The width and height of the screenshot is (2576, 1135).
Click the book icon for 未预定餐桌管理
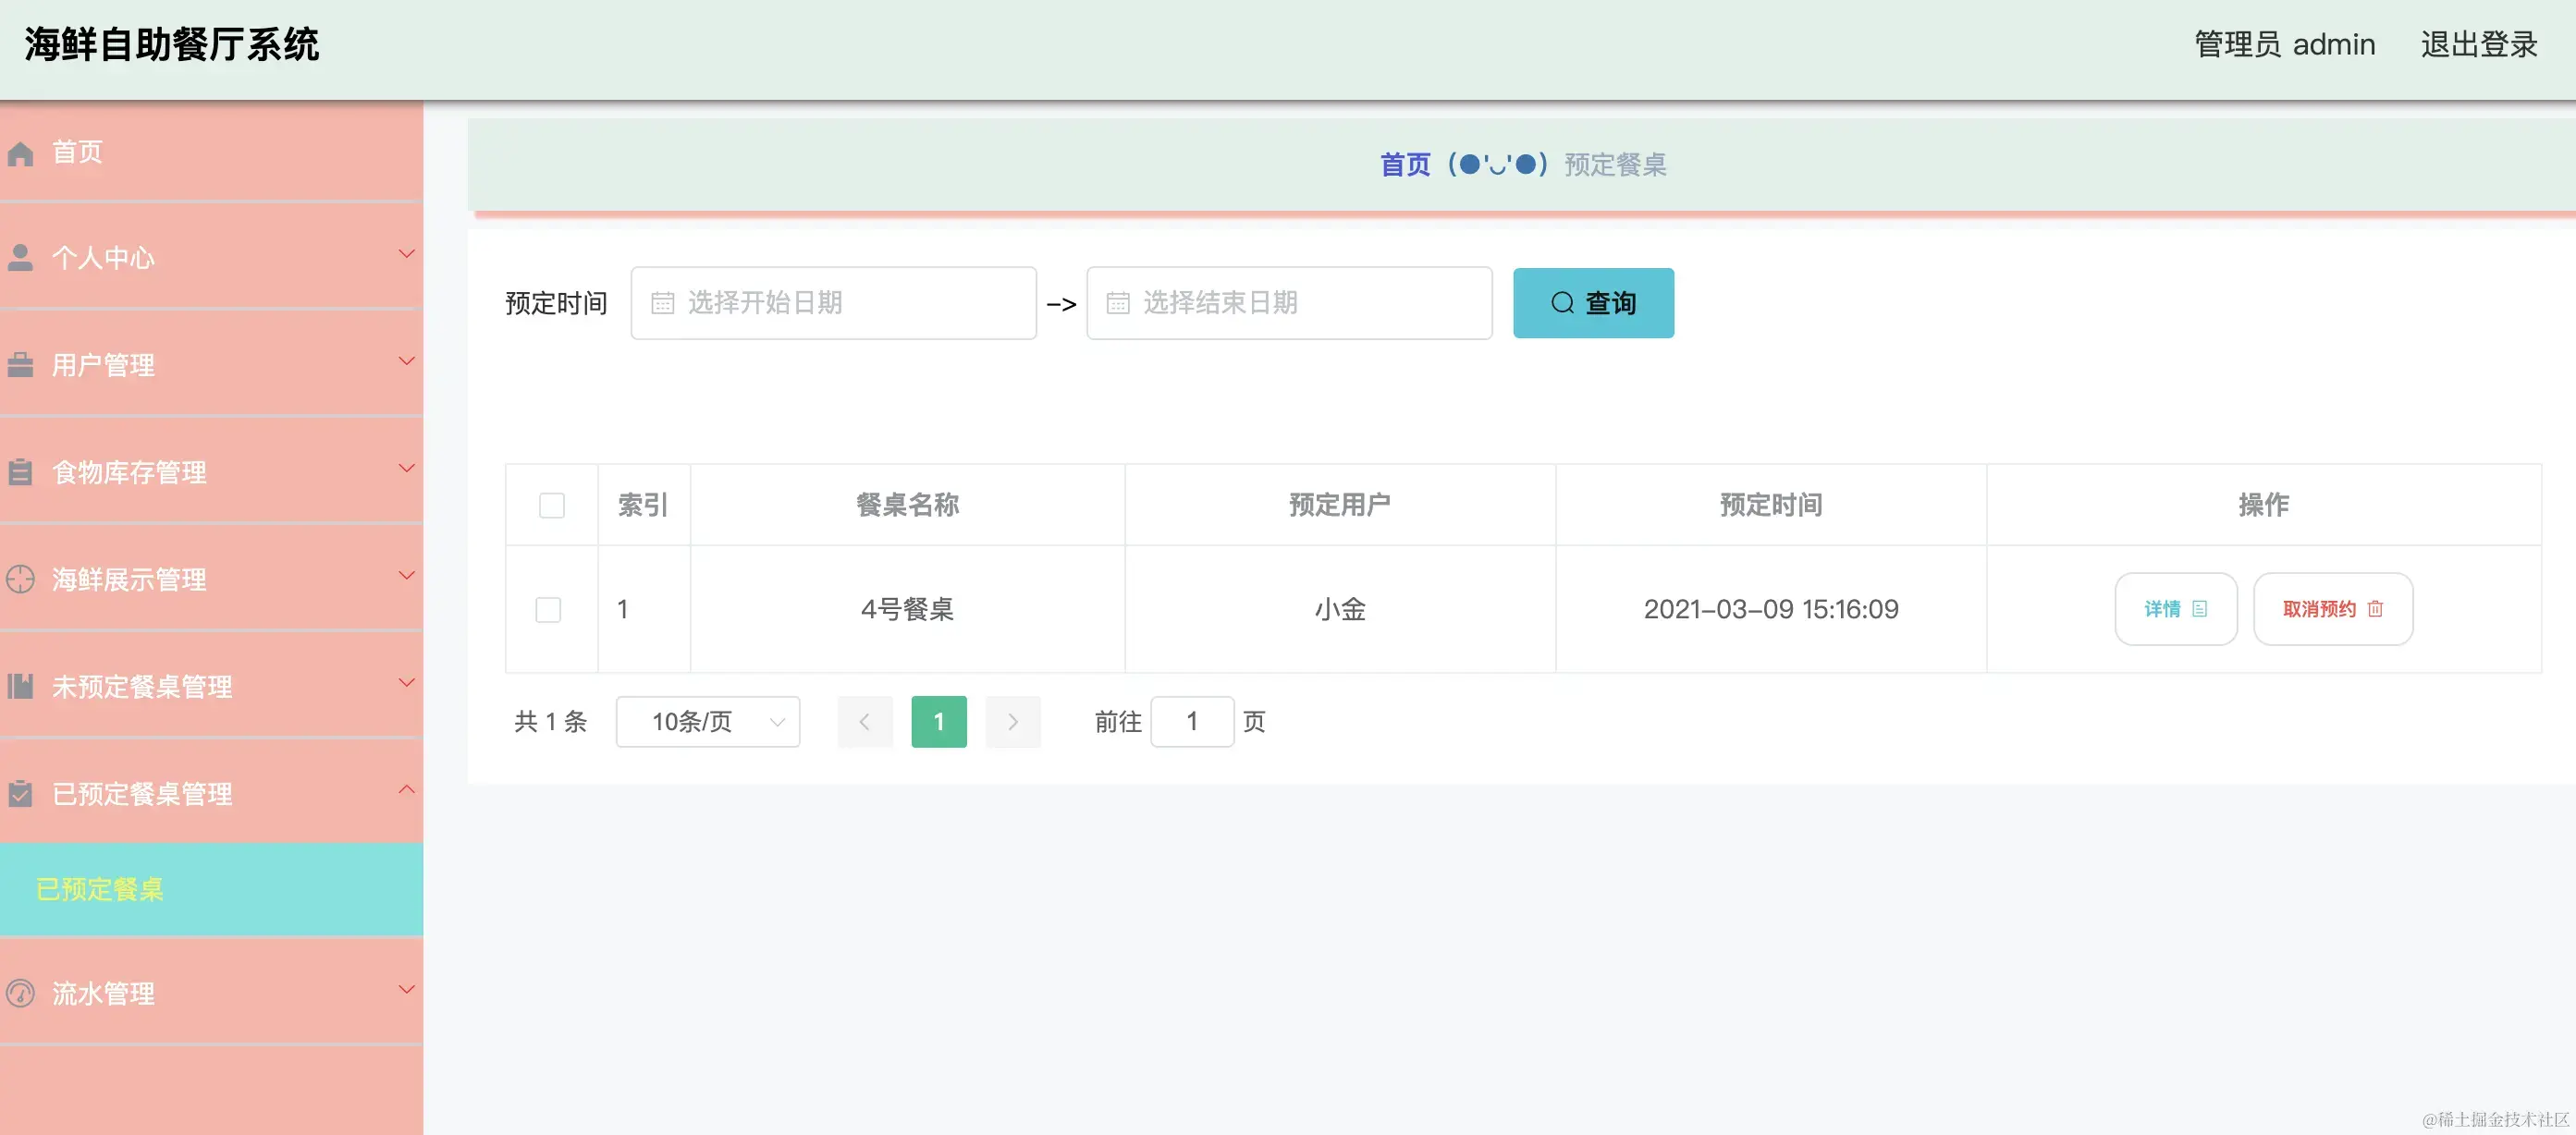pyautogui.click(x=20, y=686)
